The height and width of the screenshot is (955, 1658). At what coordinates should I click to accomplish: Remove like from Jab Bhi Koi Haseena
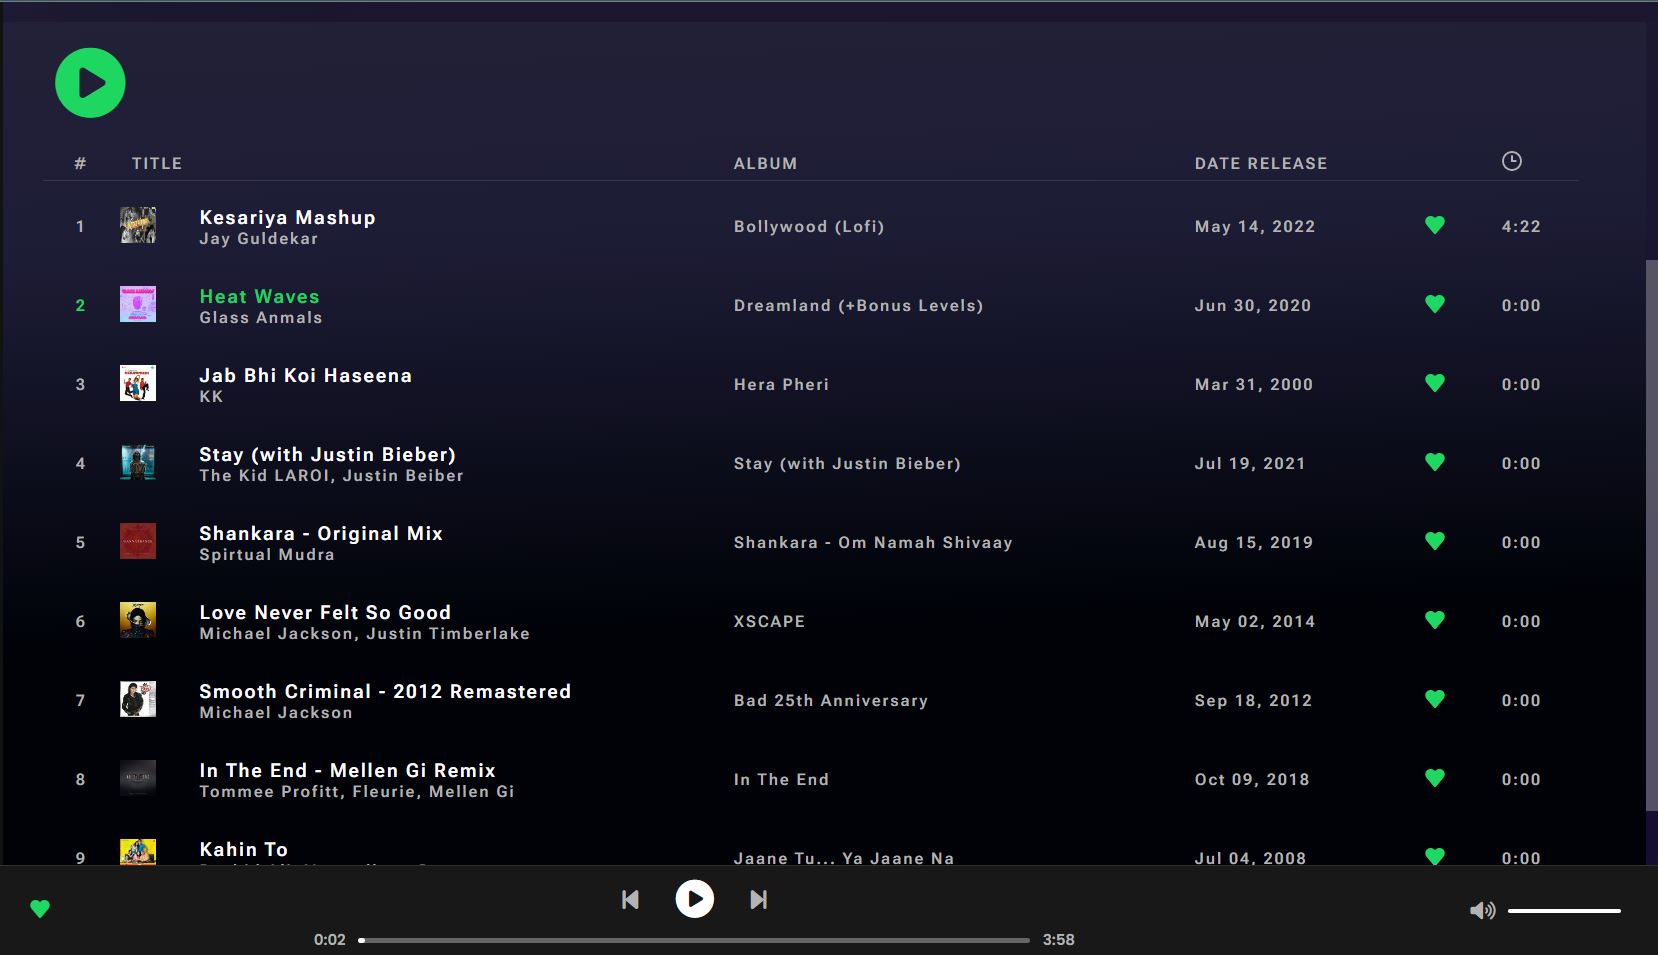tap(1435, 383)
